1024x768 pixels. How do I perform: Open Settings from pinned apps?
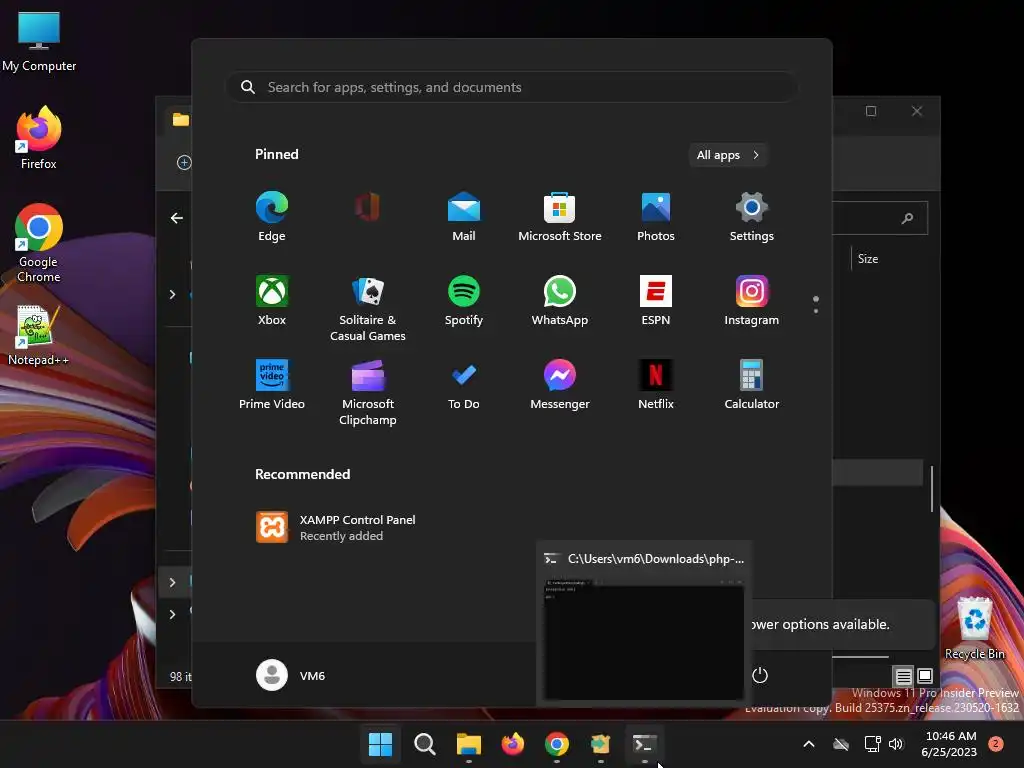(x=752, y=216)
